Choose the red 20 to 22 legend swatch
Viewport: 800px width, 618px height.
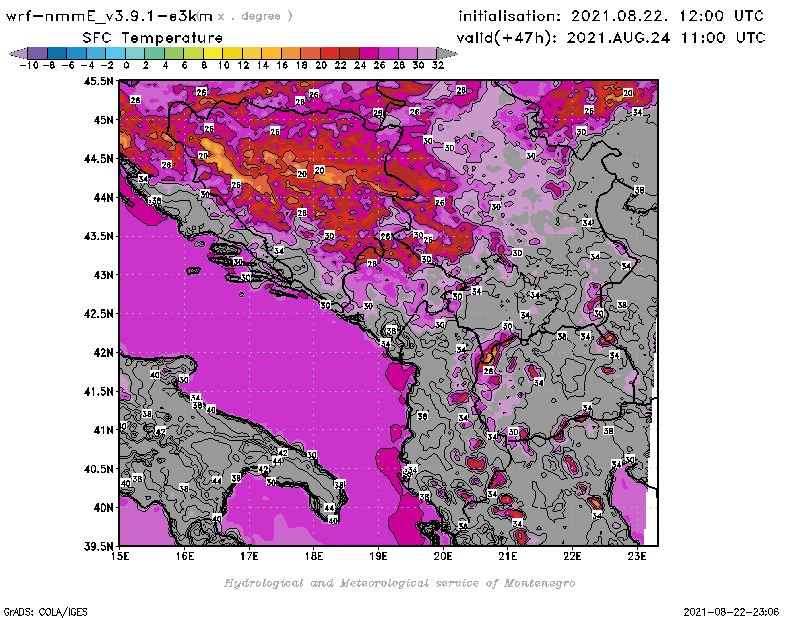click(330, 53)
